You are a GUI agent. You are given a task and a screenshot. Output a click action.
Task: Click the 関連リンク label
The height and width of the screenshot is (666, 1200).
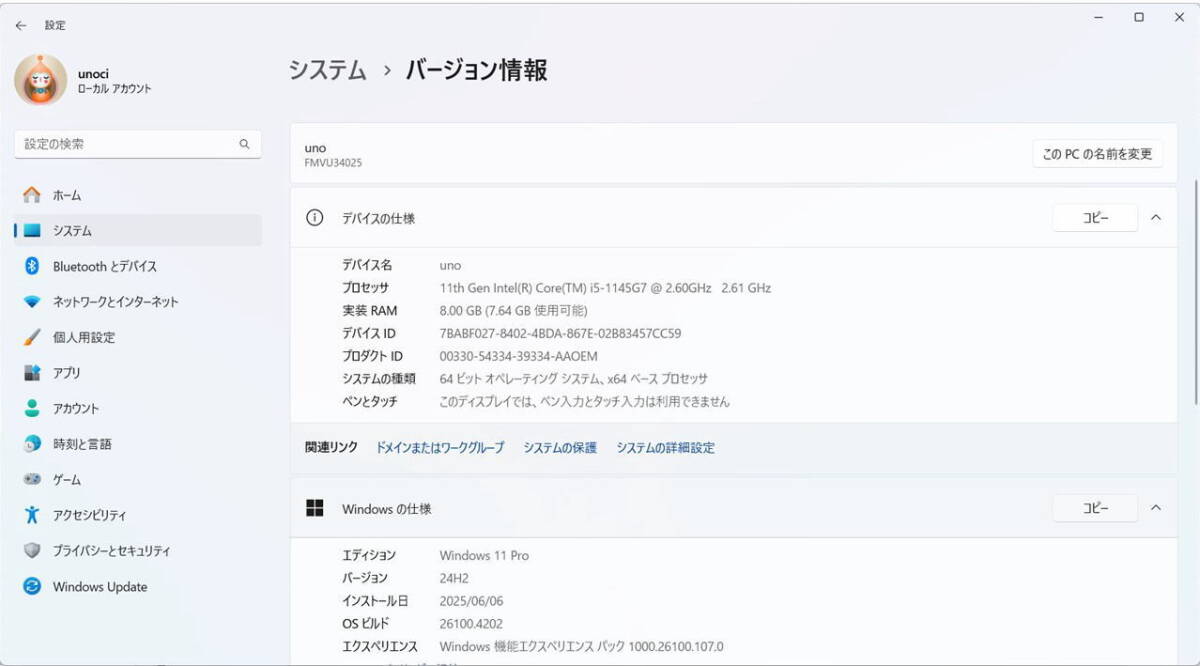331,448
